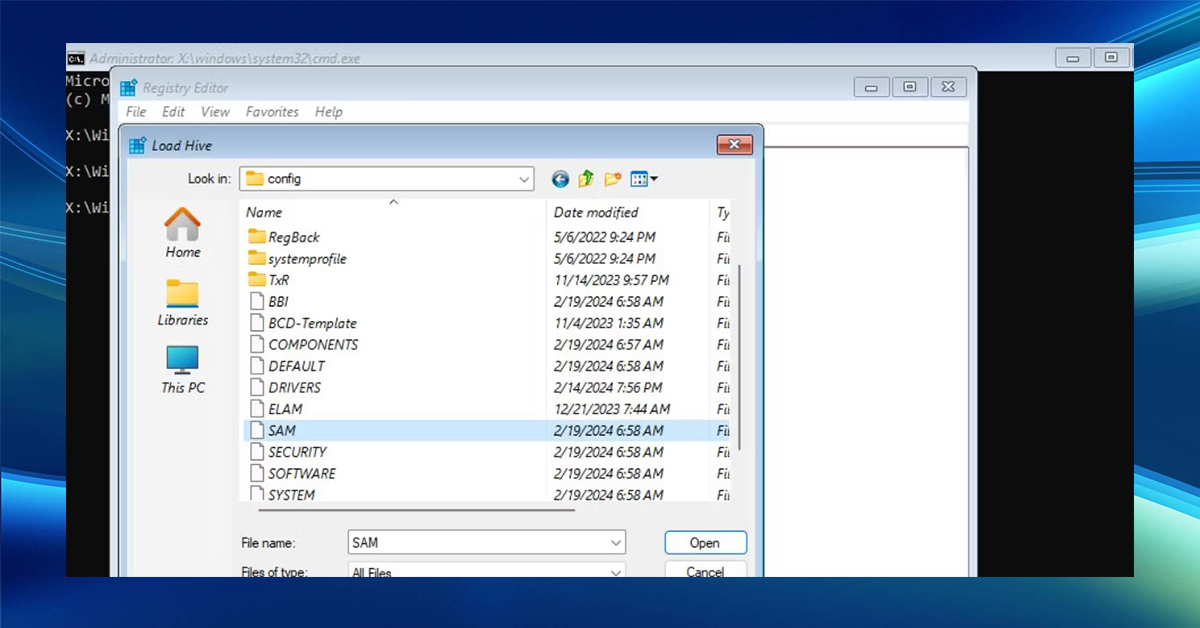Click the Go Back navigation icon
This screenshot has height=628, width=1200.
pyautogui.click(x=560, y=178)
